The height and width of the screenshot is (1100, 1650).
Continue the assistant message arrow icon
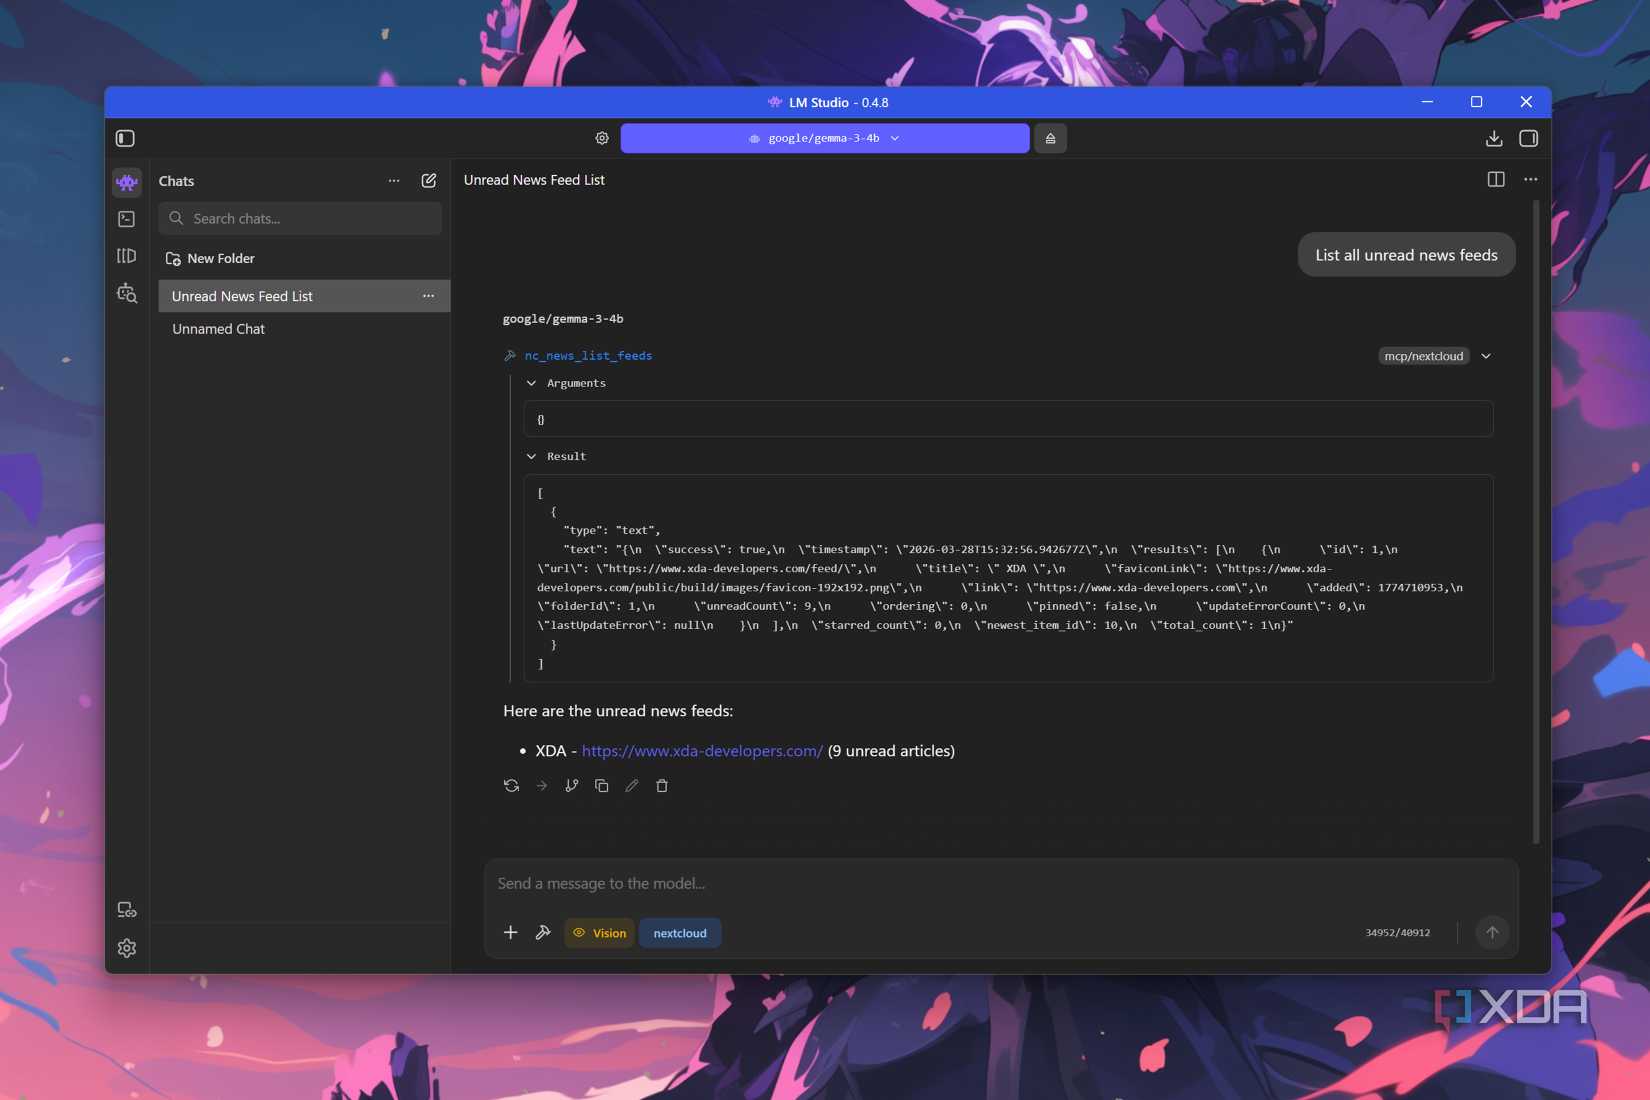541,786
